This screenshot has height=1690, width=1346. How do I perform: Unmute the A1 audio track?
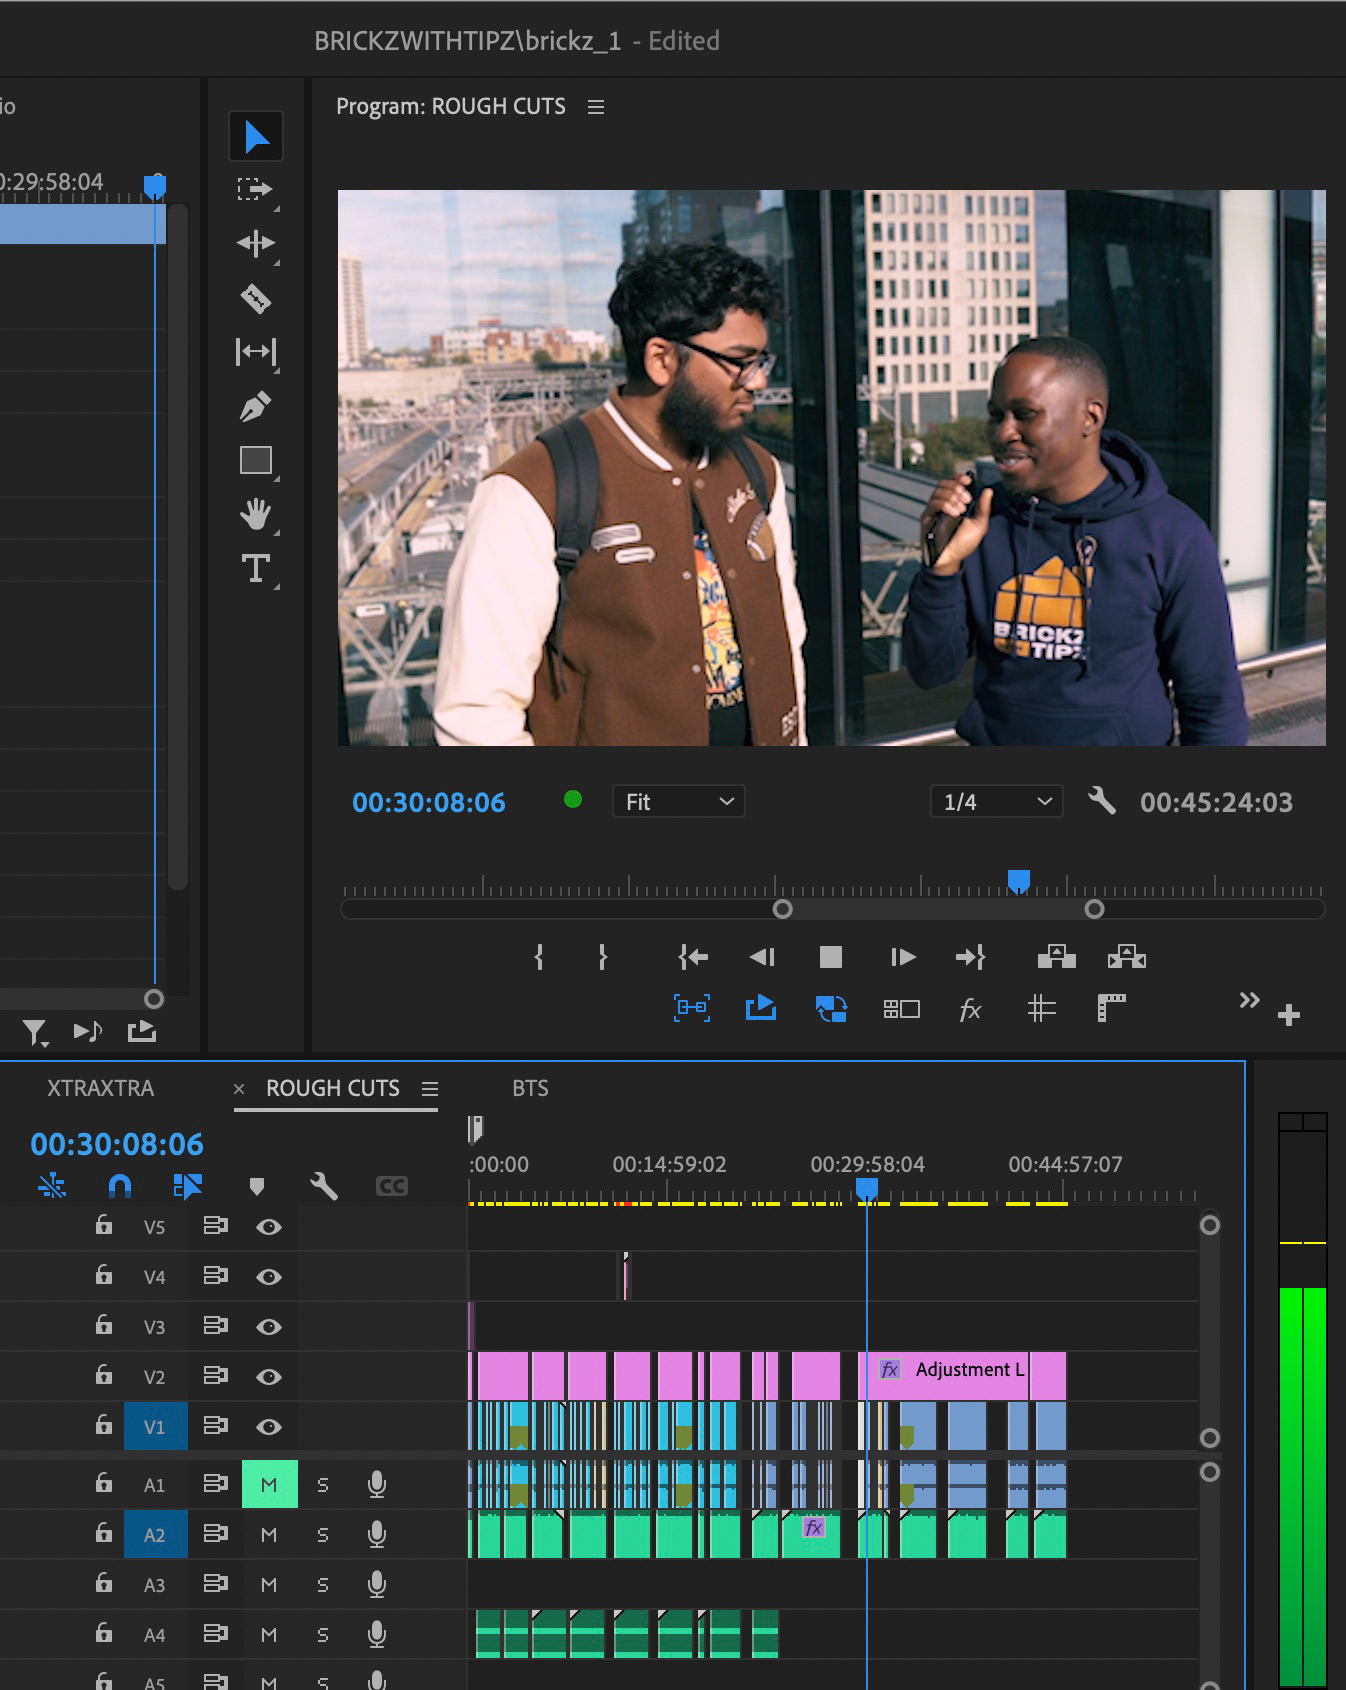[x=269, y=1485]
